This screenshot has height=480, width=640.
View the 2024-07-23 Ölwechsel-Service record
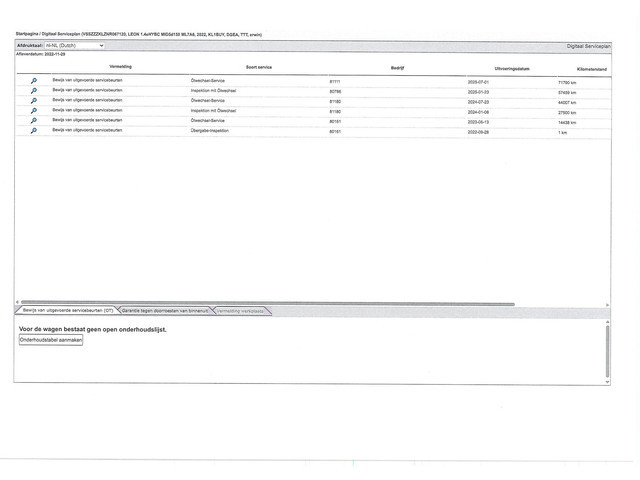pyautogui.click(x=33, y=101)
